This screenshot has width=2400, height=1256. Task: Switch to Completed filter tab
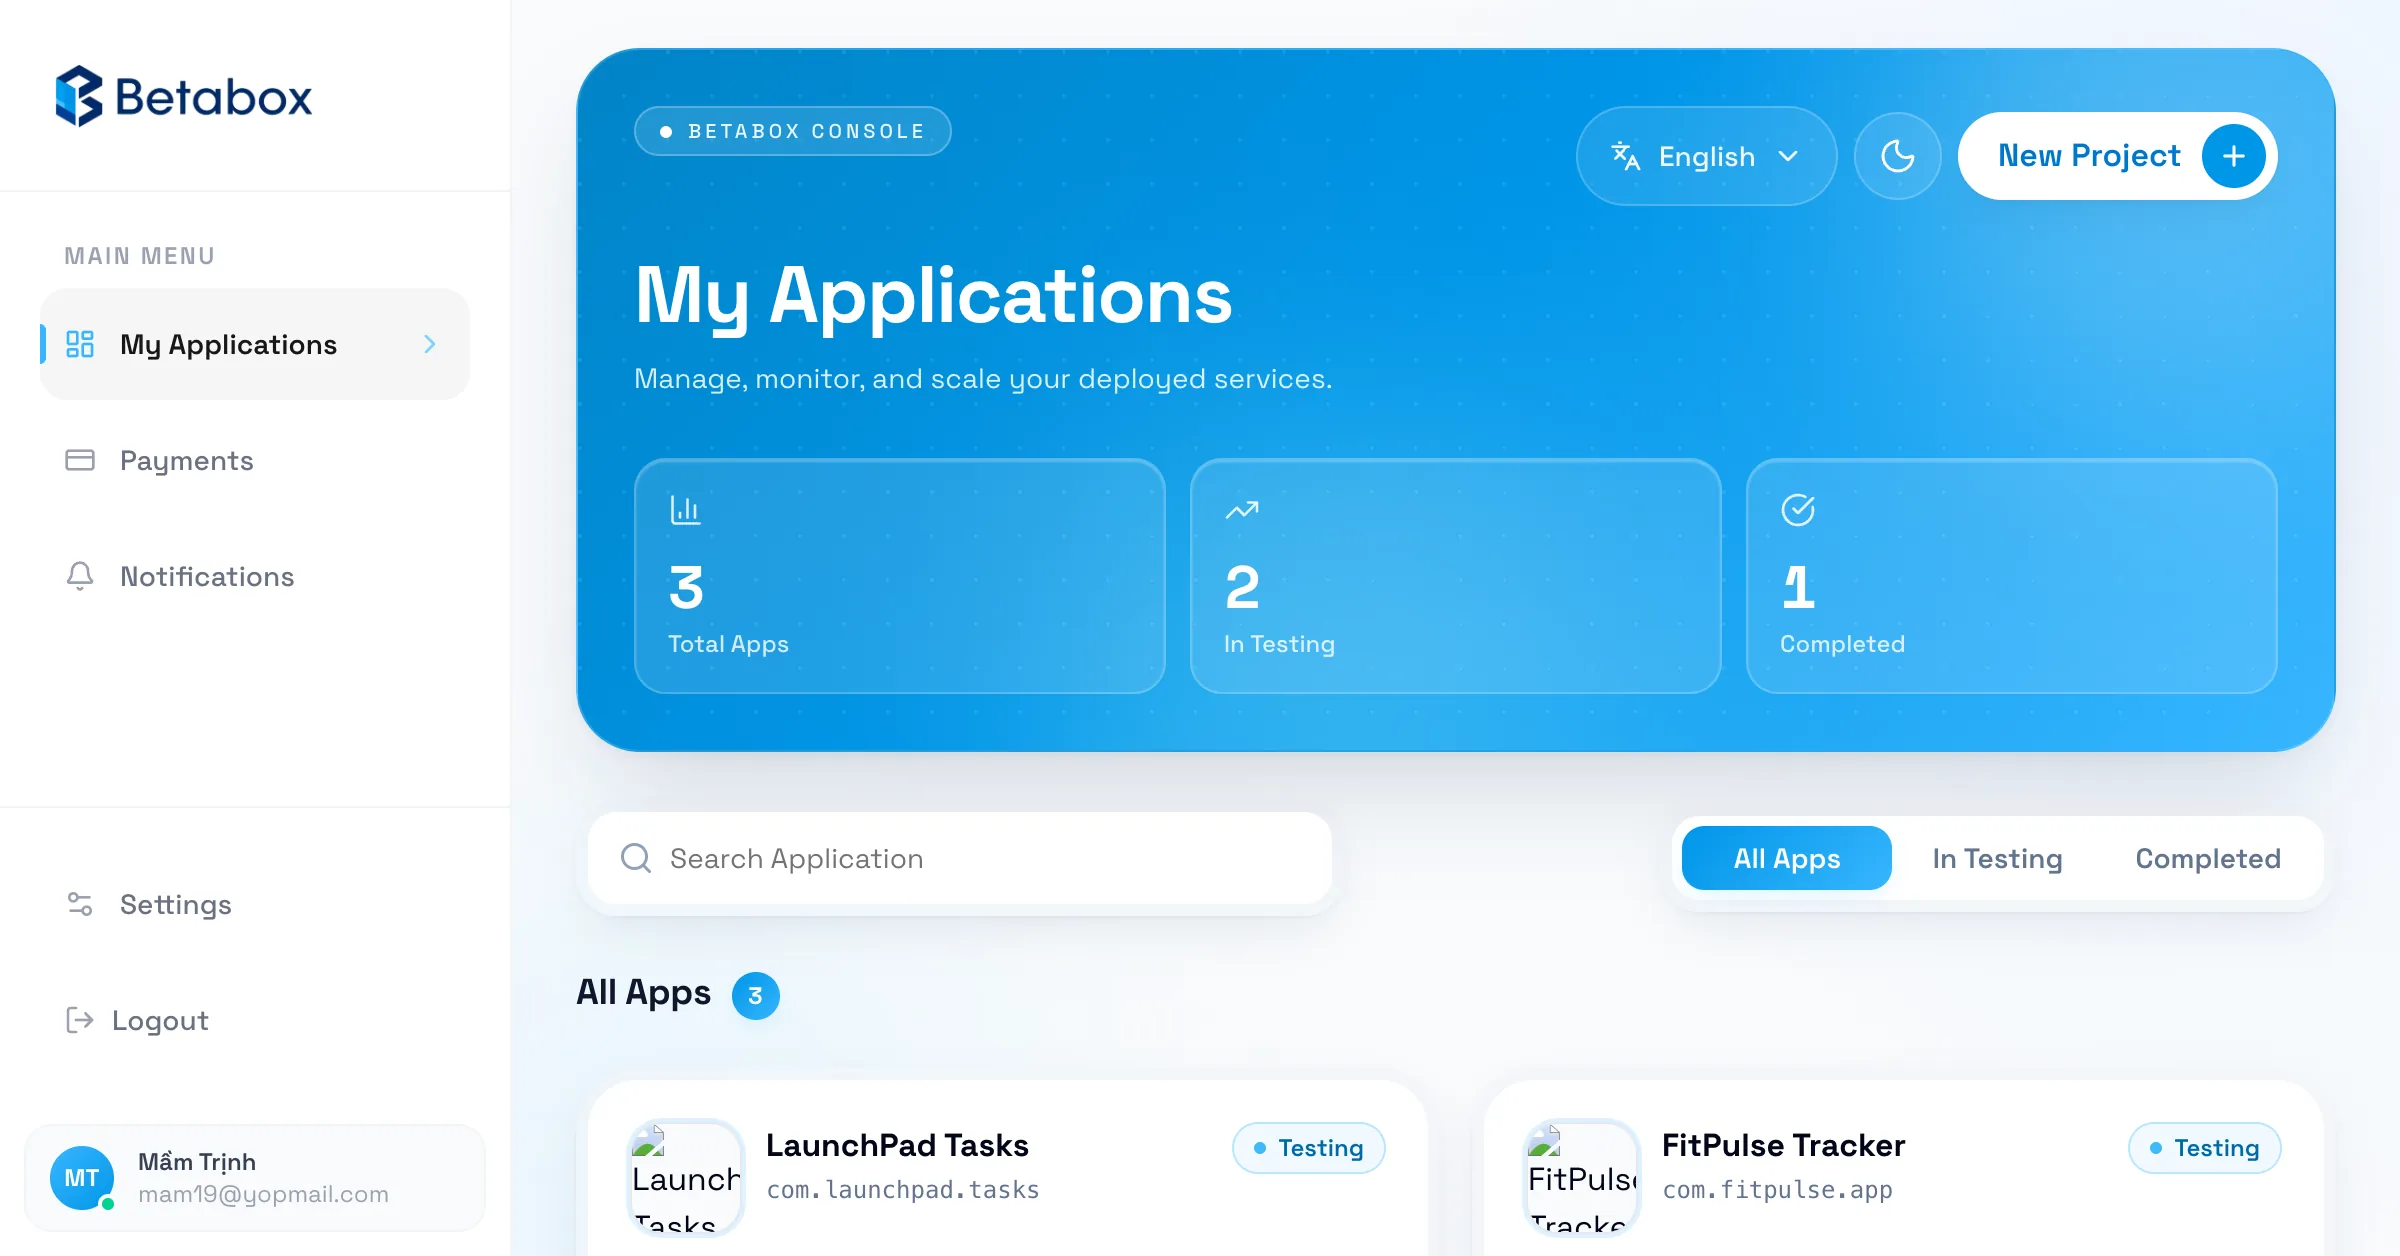point(2208,858)
